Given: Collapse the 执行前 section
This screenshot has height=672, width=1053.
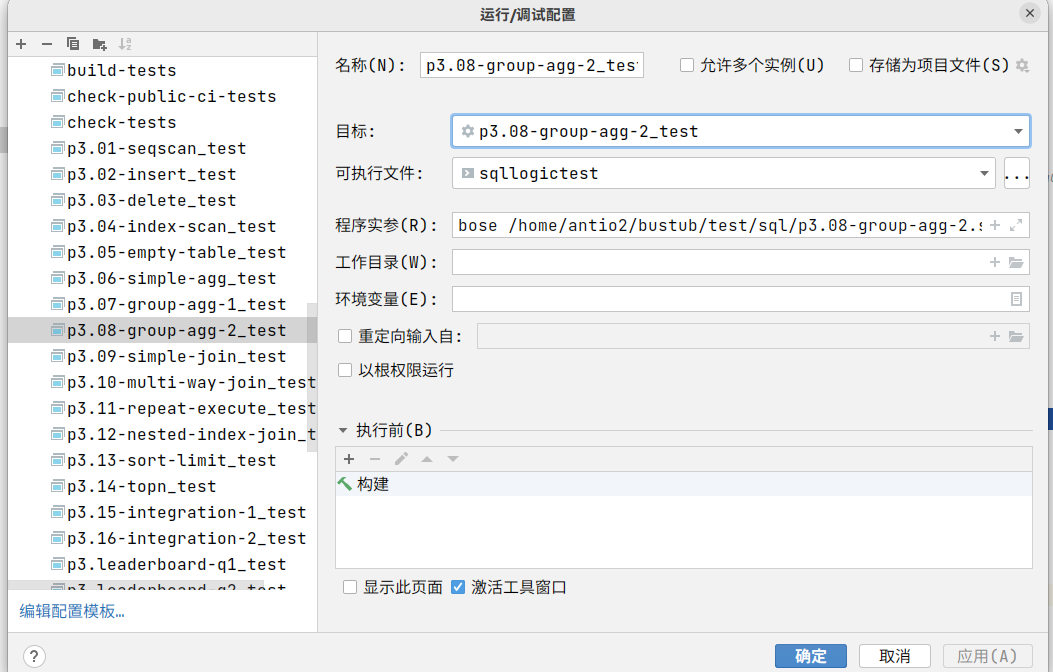Looking at the screenshot, I should point(343,431).
